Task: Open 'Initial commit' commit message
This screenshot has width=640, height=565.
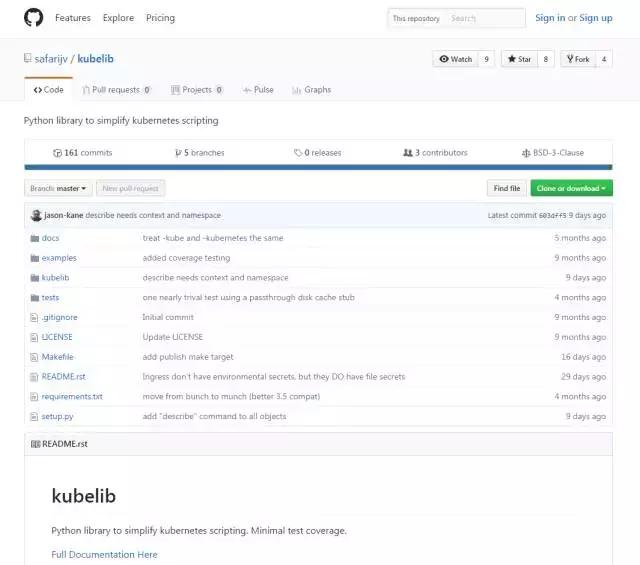Action: point(168,317)
